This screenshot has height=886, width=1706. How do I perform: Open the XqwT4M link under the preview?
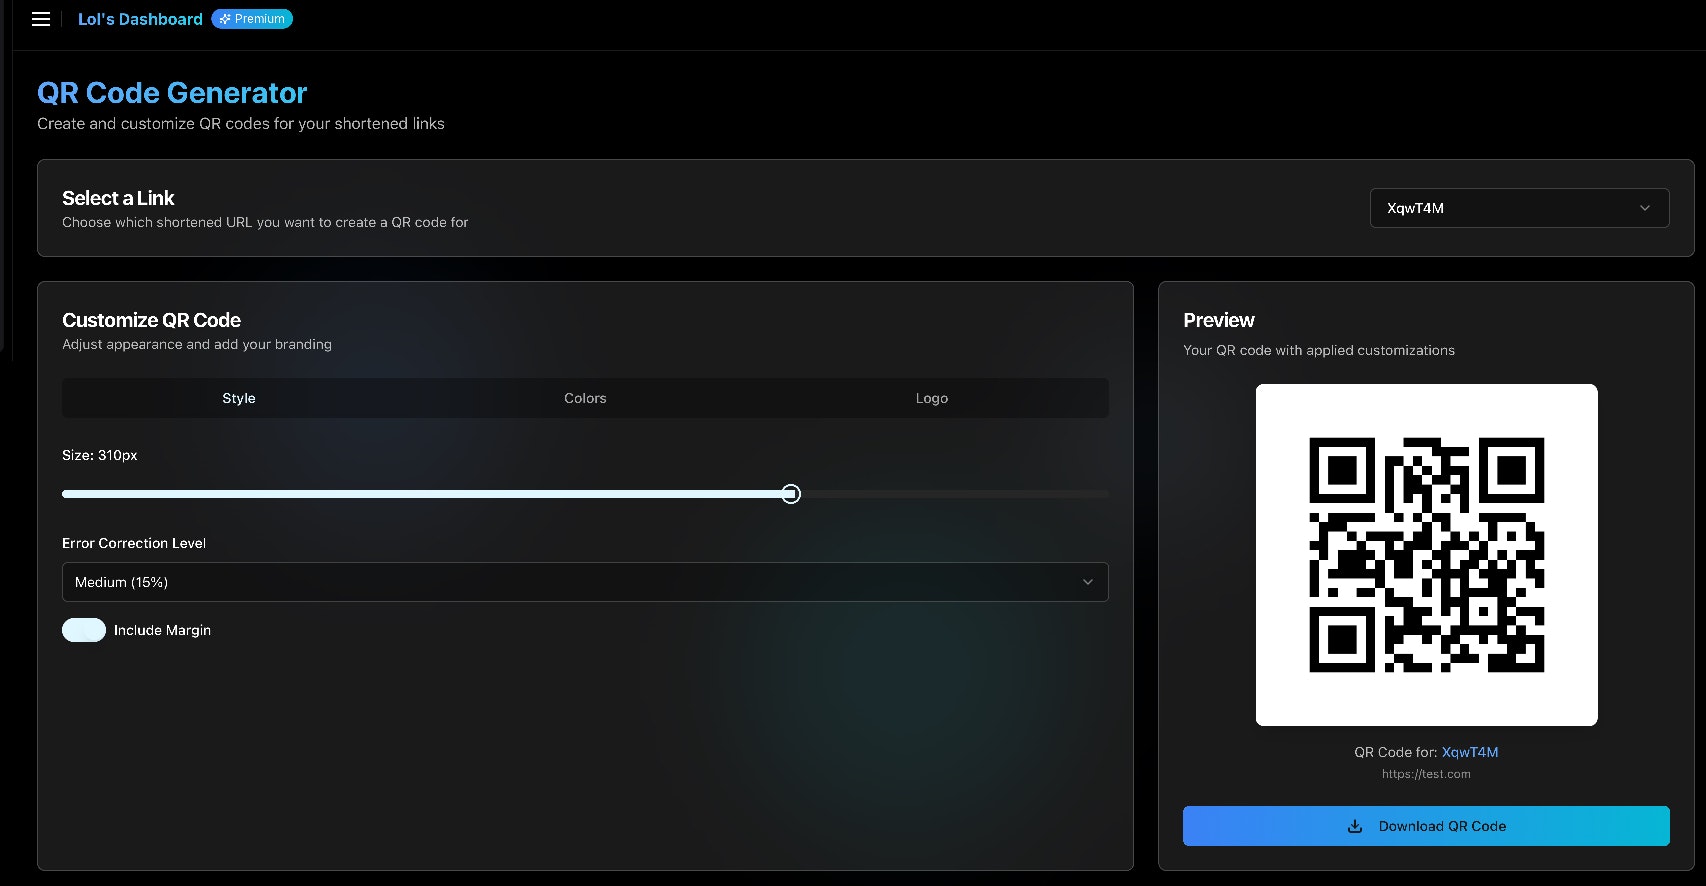point(1469,752)
